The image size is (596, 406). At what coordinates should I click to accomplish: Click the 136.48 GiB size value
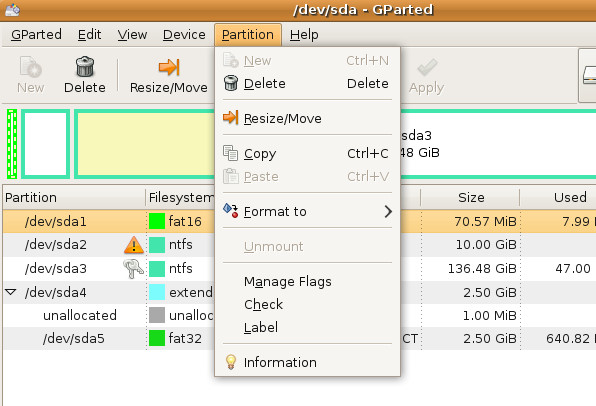pos(482,268)
